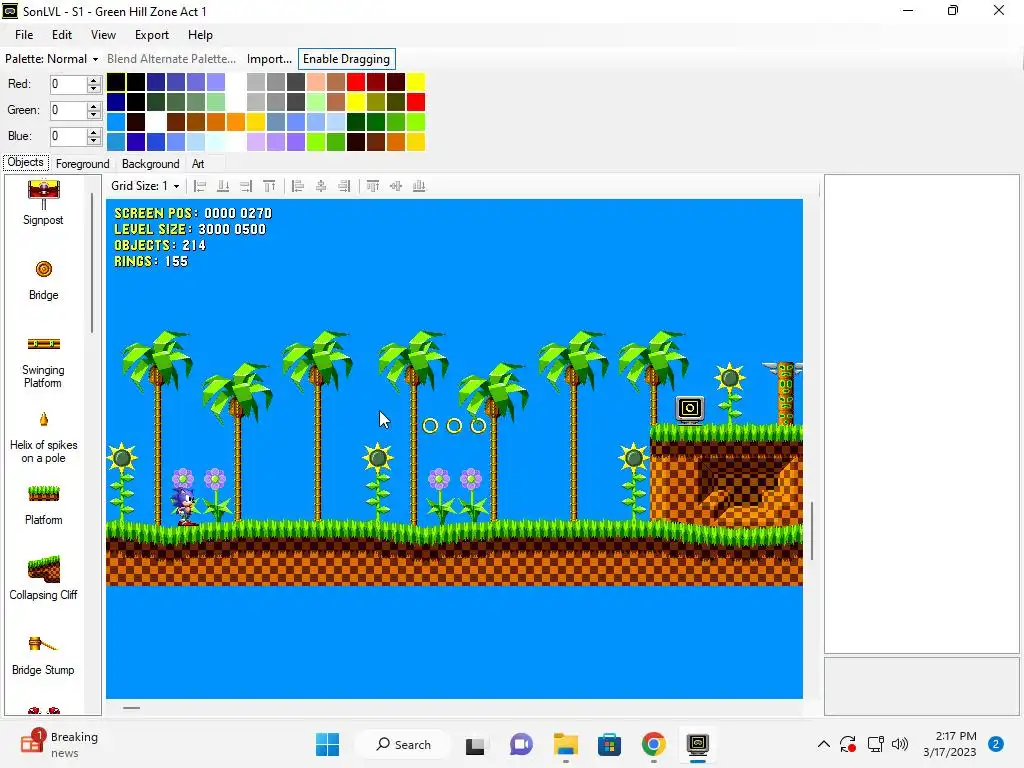Open the Help menu
Image resolution: width=1024 pixels, height=768 pixels.
click(200, 35)
